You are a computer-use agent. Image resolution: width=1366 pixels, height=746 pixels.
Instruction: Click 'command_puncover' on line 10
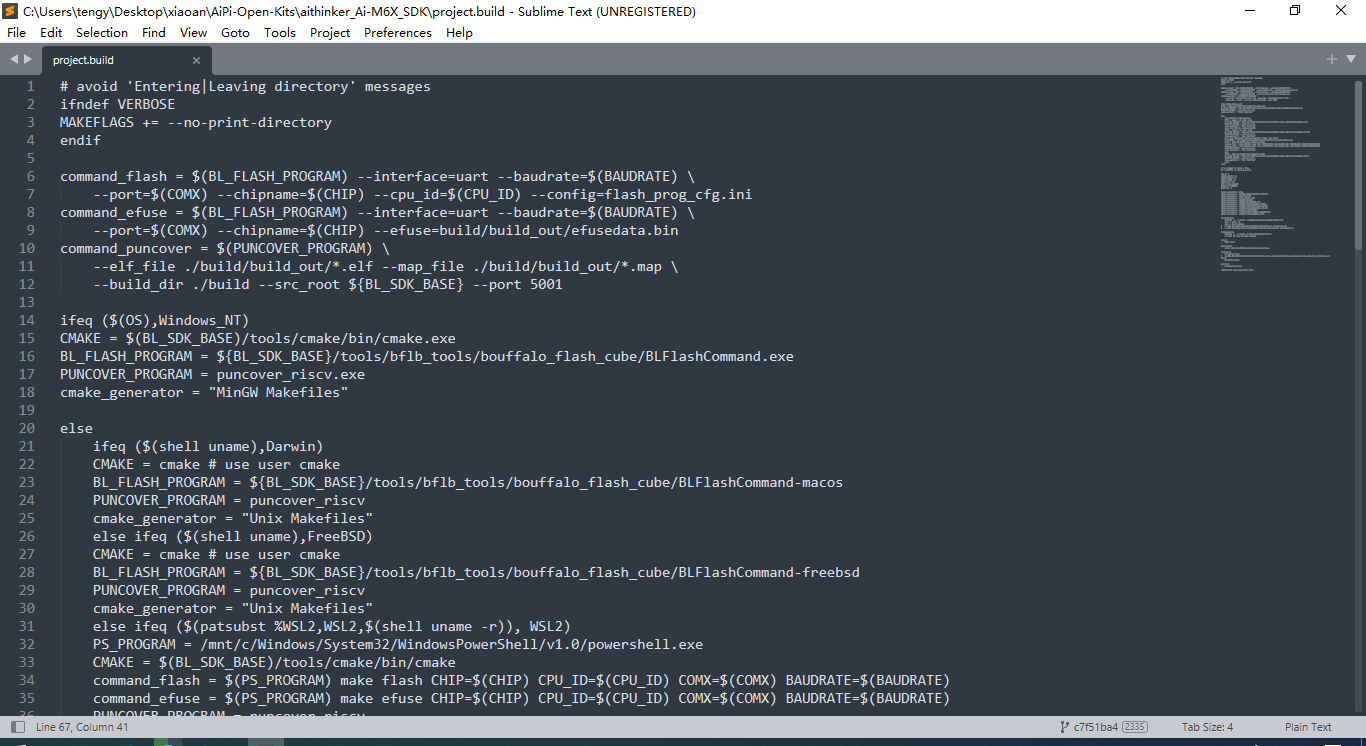tap(126, 248)
